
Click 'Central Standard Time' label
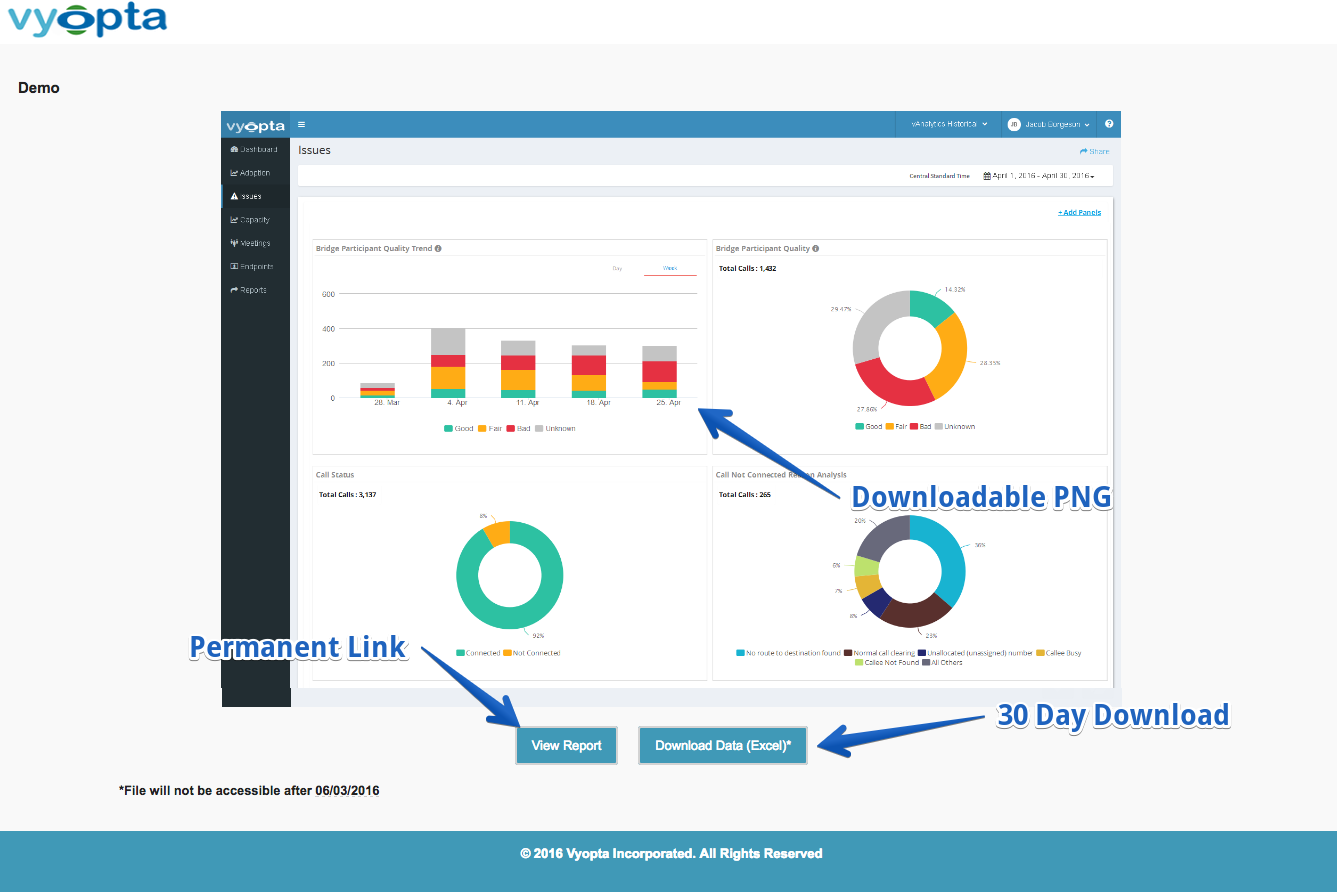[x=939, y=176]
